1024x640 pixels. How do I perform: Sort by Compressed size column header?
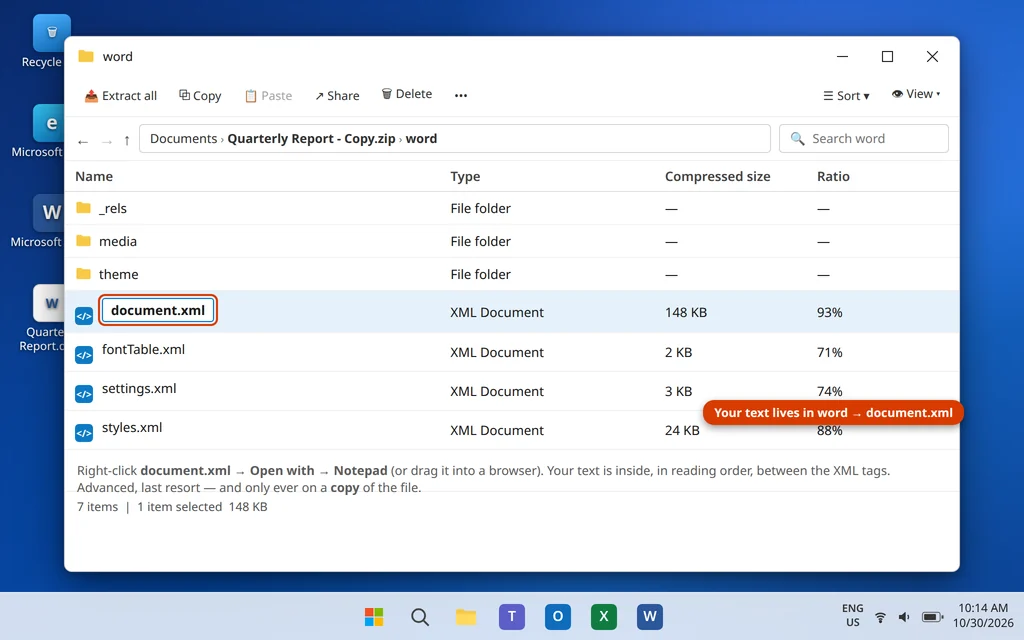(x=718, y=176)
